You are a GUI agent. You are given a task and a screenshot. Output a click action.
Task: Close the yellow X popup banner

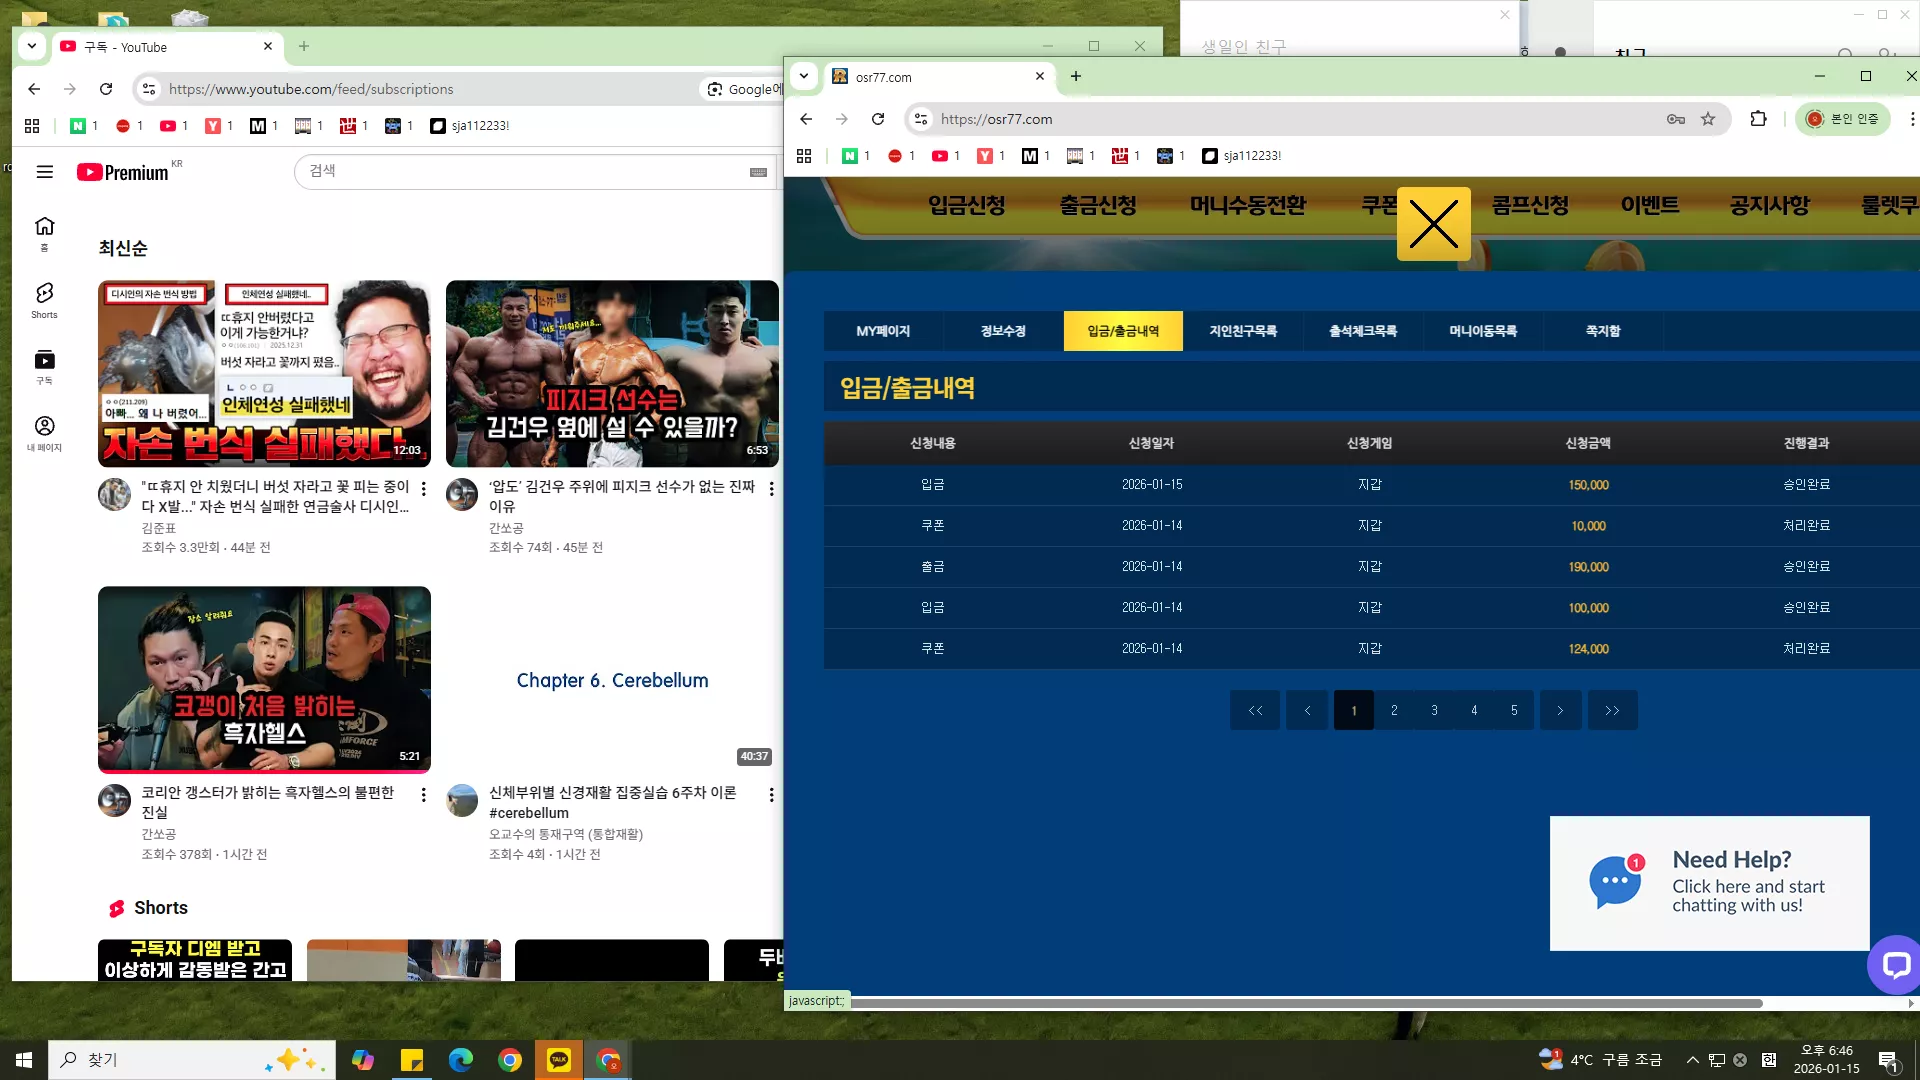tap(1433, 224)
